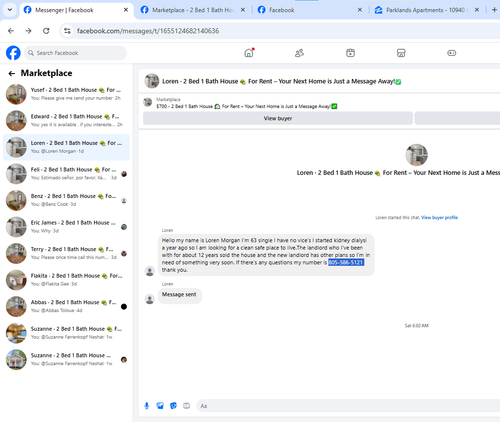Focus the Aa message input field

tap(348, 406)
